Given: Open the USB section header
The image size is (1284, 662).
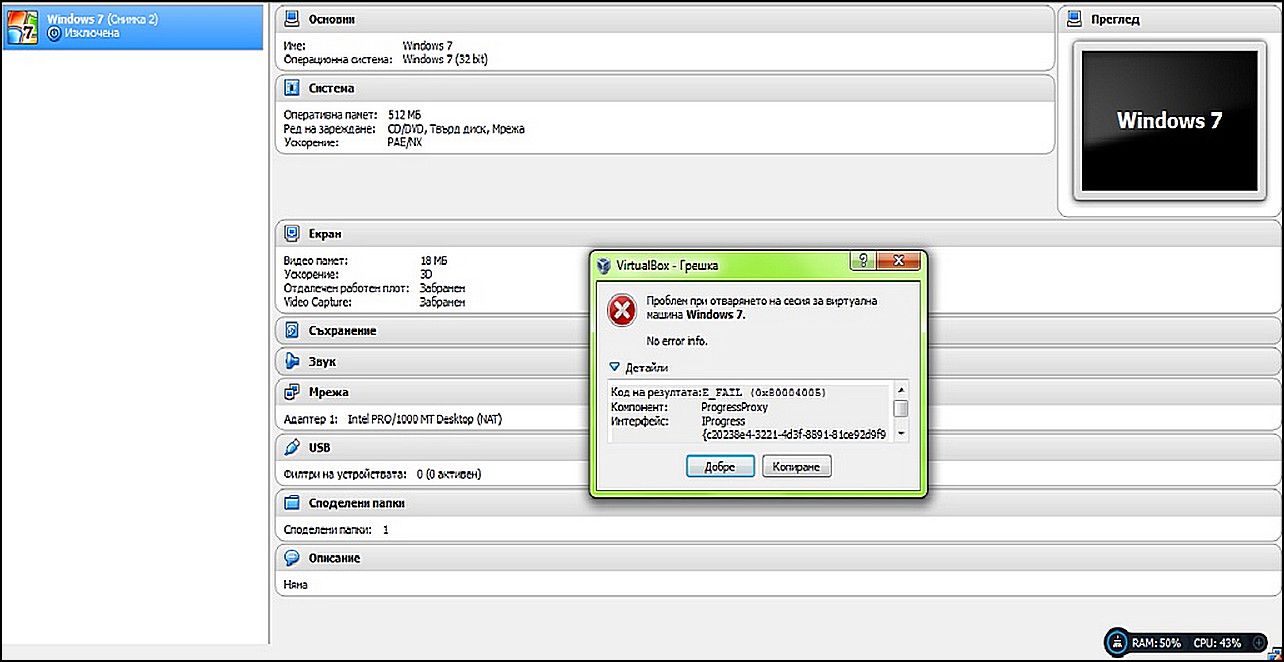Looking at the screenshot, I should tap(778, 447).
